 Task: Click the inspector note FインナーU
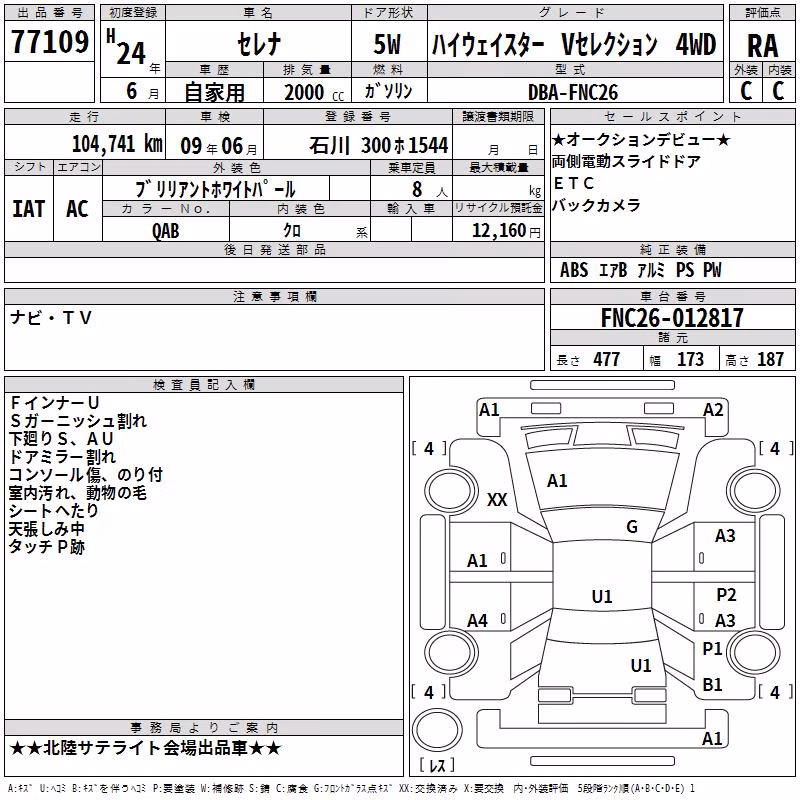click(54, 403)
